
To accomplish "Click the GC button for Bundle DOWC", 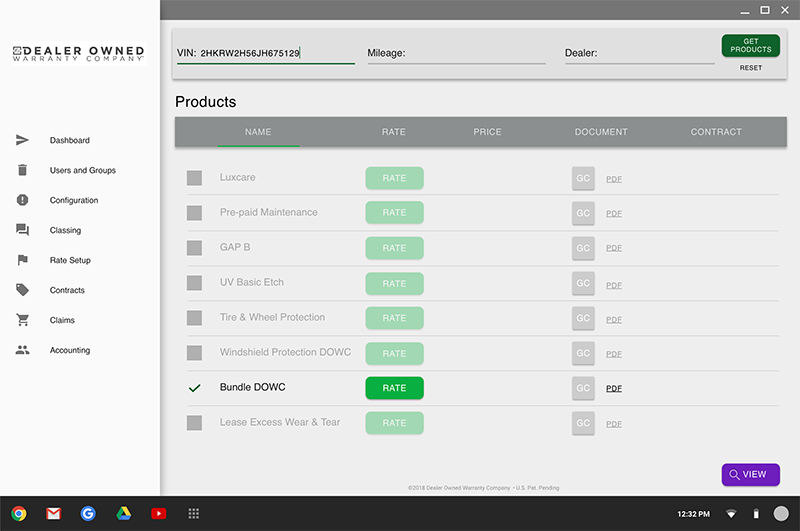I will coord(583,388).
